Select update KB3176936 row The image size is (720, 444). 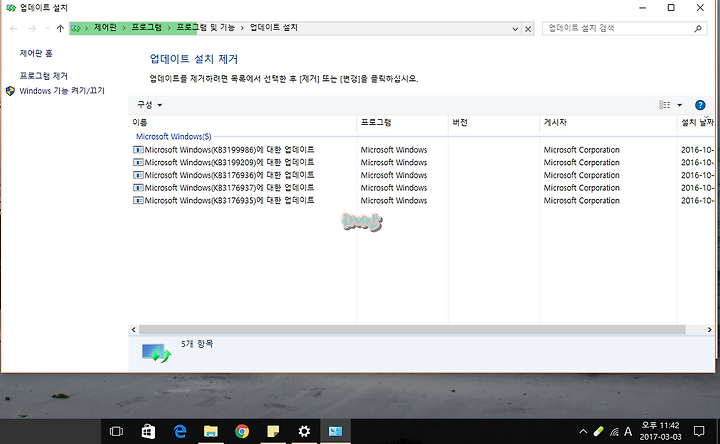tap(422, 175)
